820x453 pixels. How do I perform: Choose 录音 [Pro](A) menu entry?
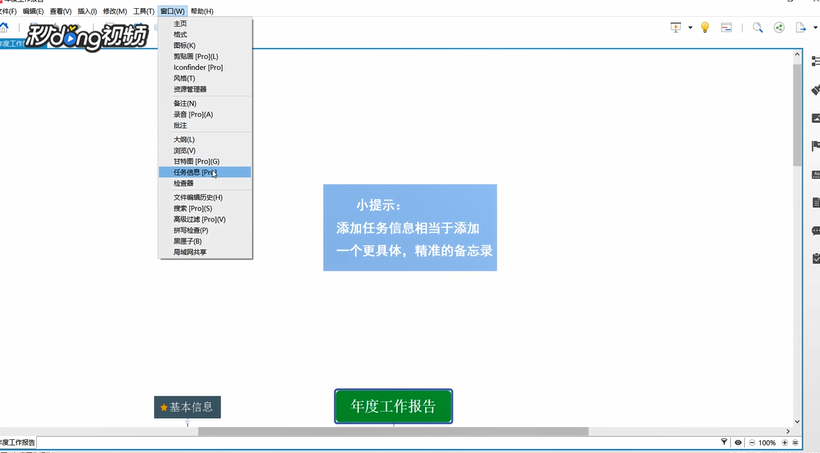click(x=205, y=115)
